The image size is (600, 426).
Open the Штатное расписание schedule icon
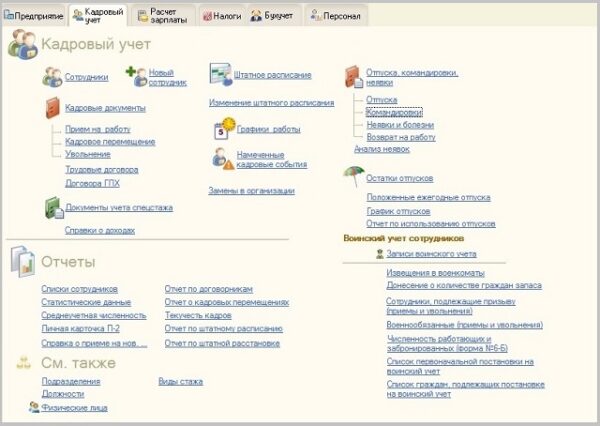pos(220,74)
